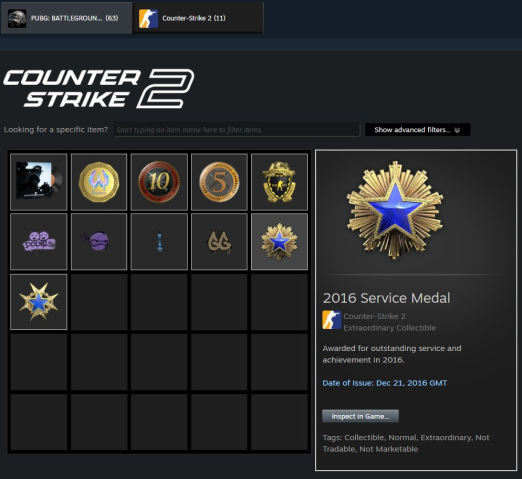The width and height of the screenshot is (522, 479).
Task: Expand Show advanced filters dropdown
Action: (418, 130)
